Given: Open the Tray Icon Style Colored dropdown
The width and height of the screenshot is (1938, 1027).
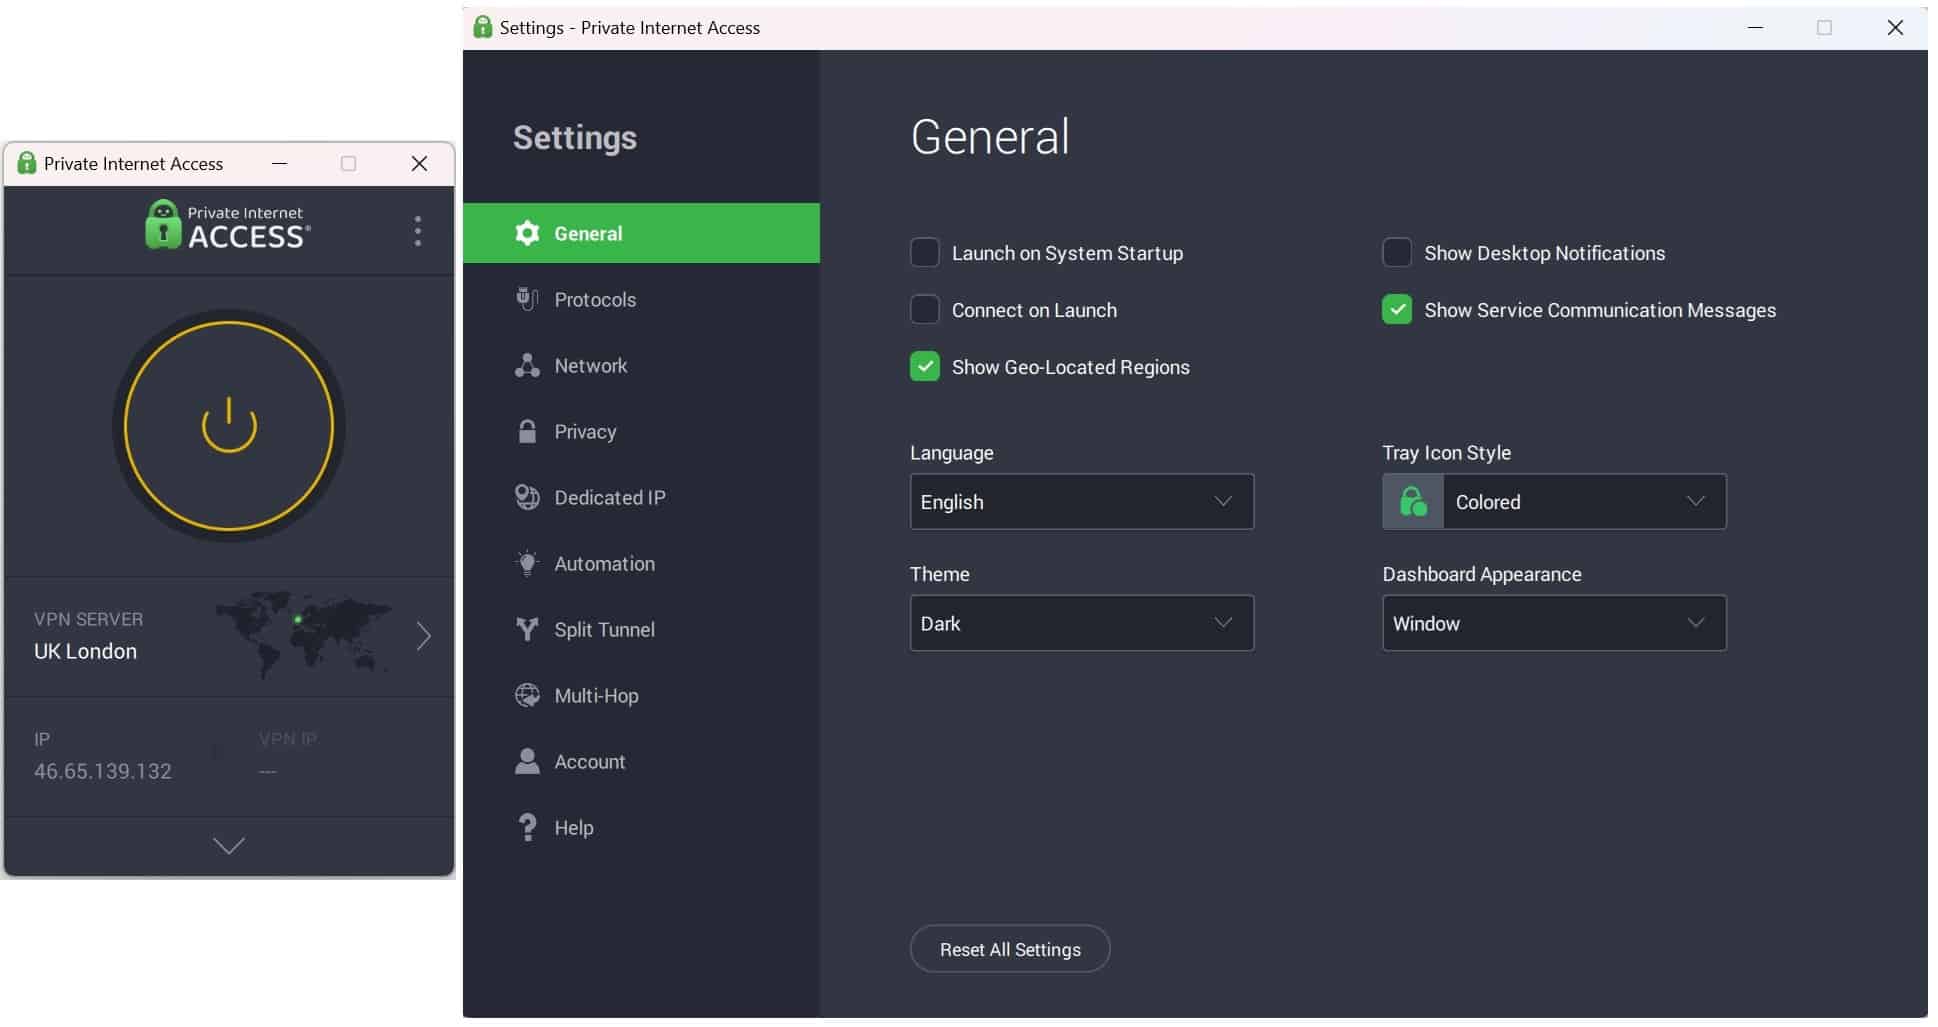Looking at the screenshot, I should click(1554, 501).
